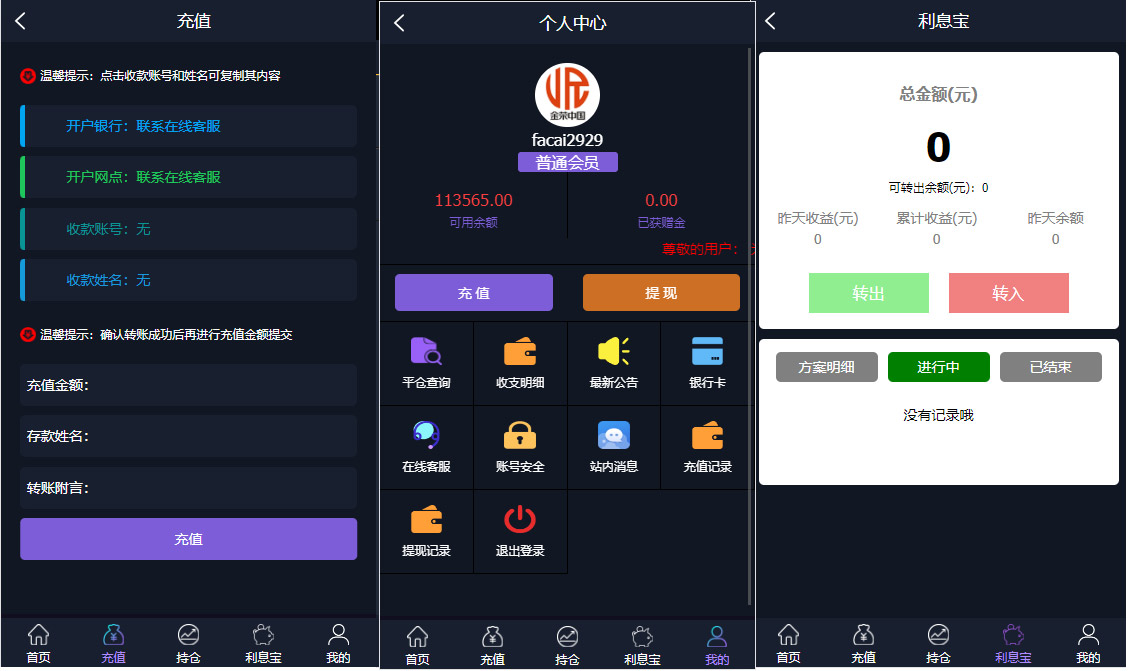Click purple 充值 button in personal center
Image resolution: width=1129 pixels, height=671 pixels.
[474, 293]
